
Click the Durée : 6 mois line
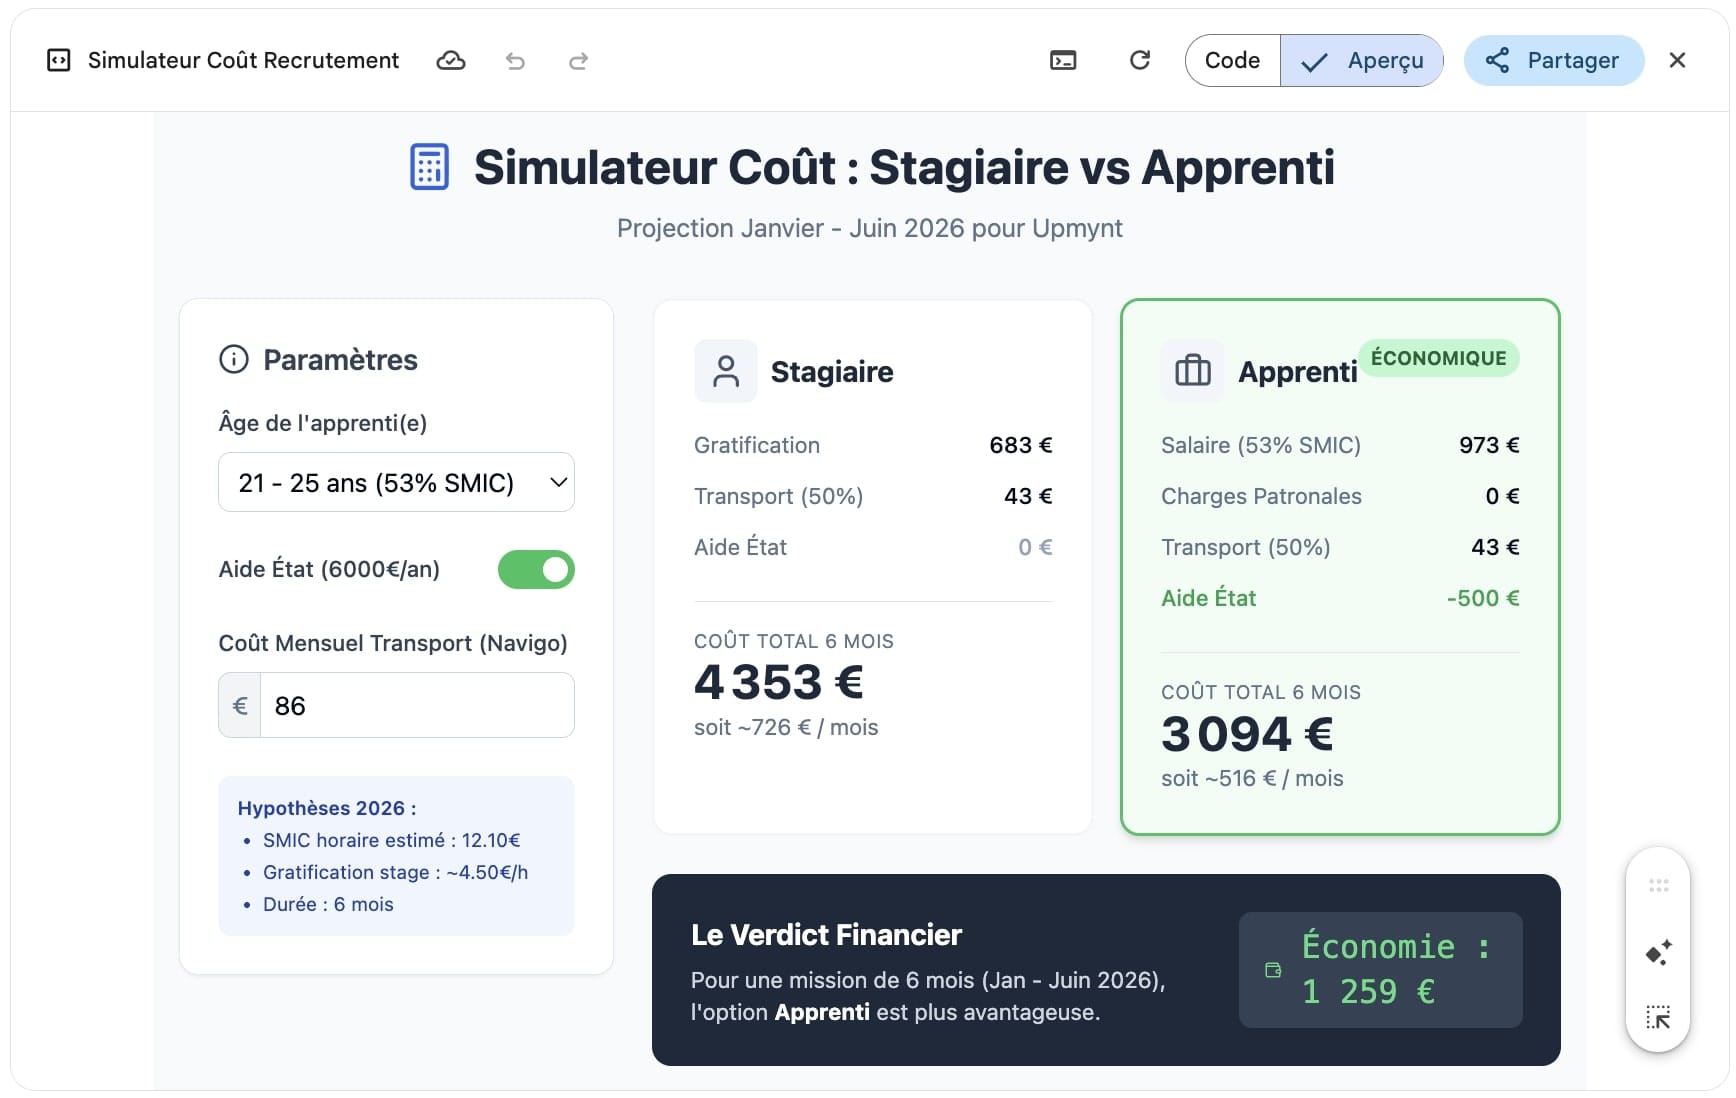(x=328, y=904)
